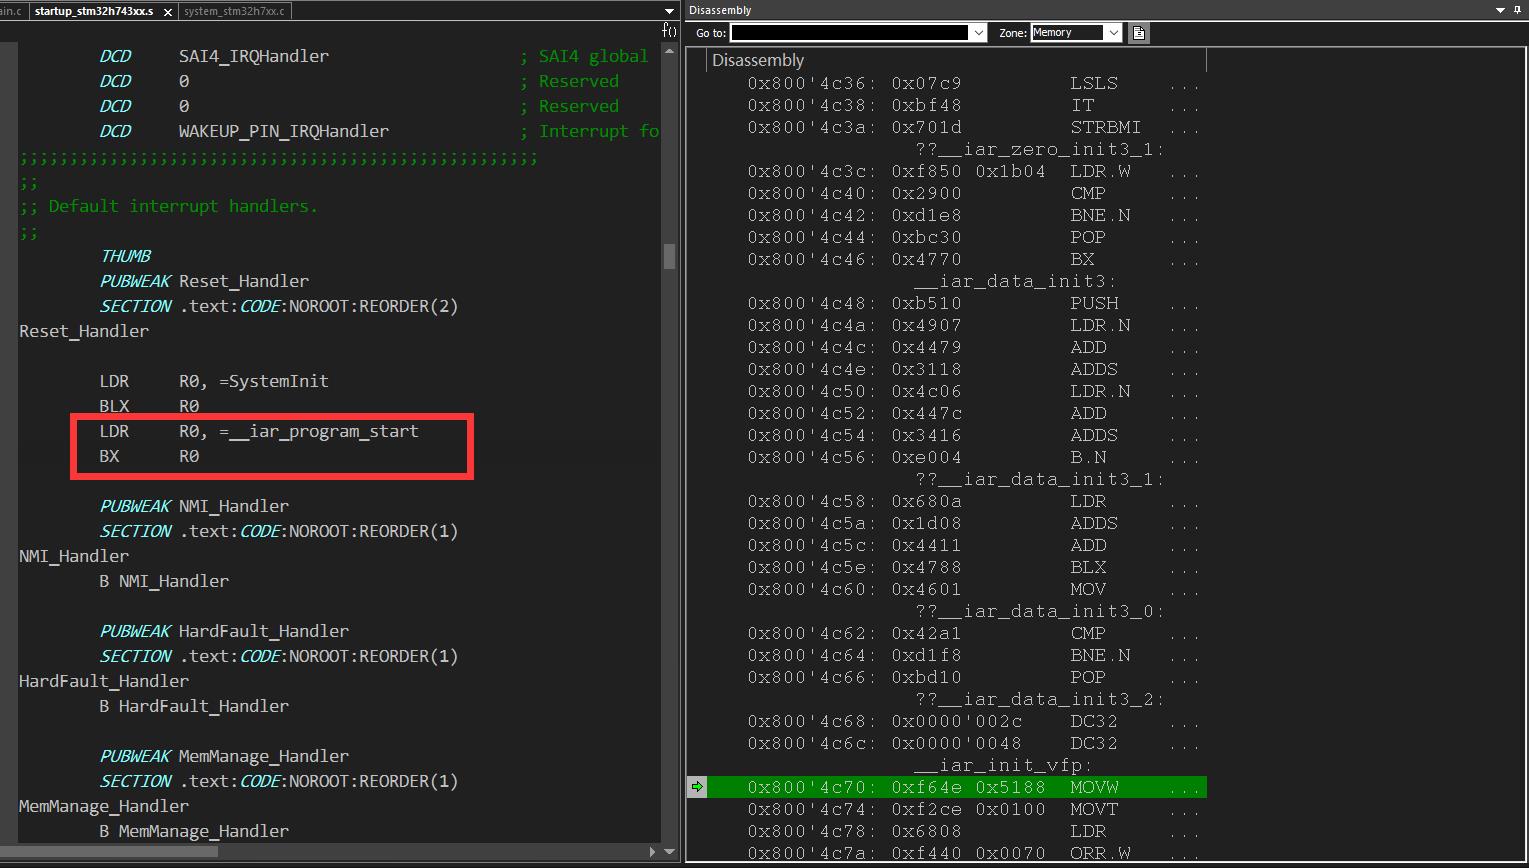Click the Go to address input field

tap(851, 33)
